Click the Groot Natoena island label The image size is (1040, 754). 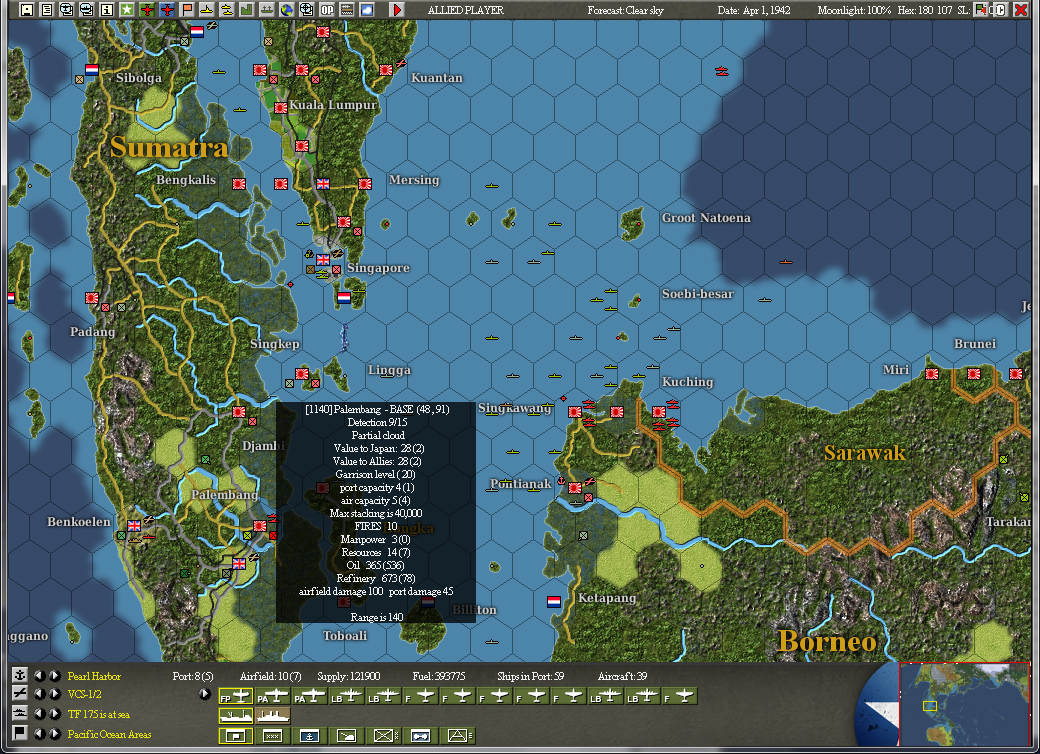(706, 218)
